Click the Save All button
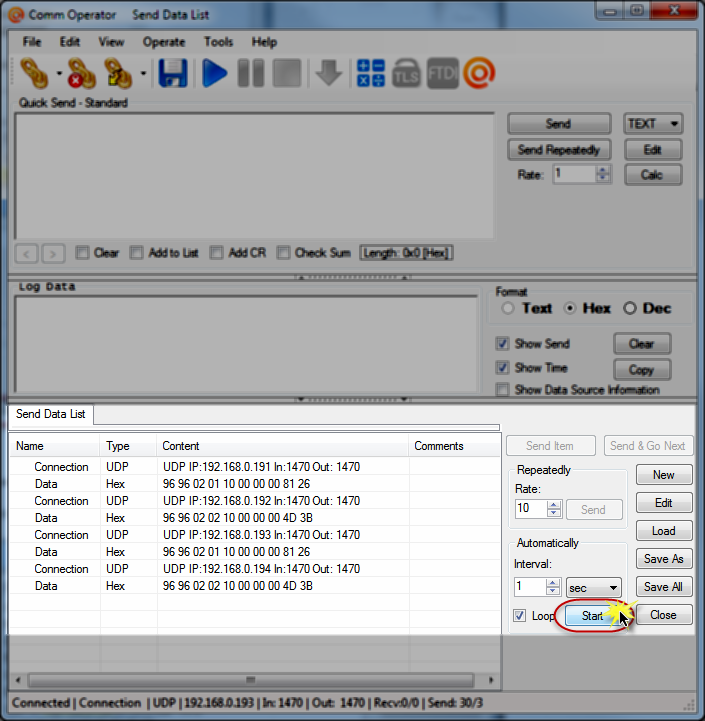 [664, 587]
